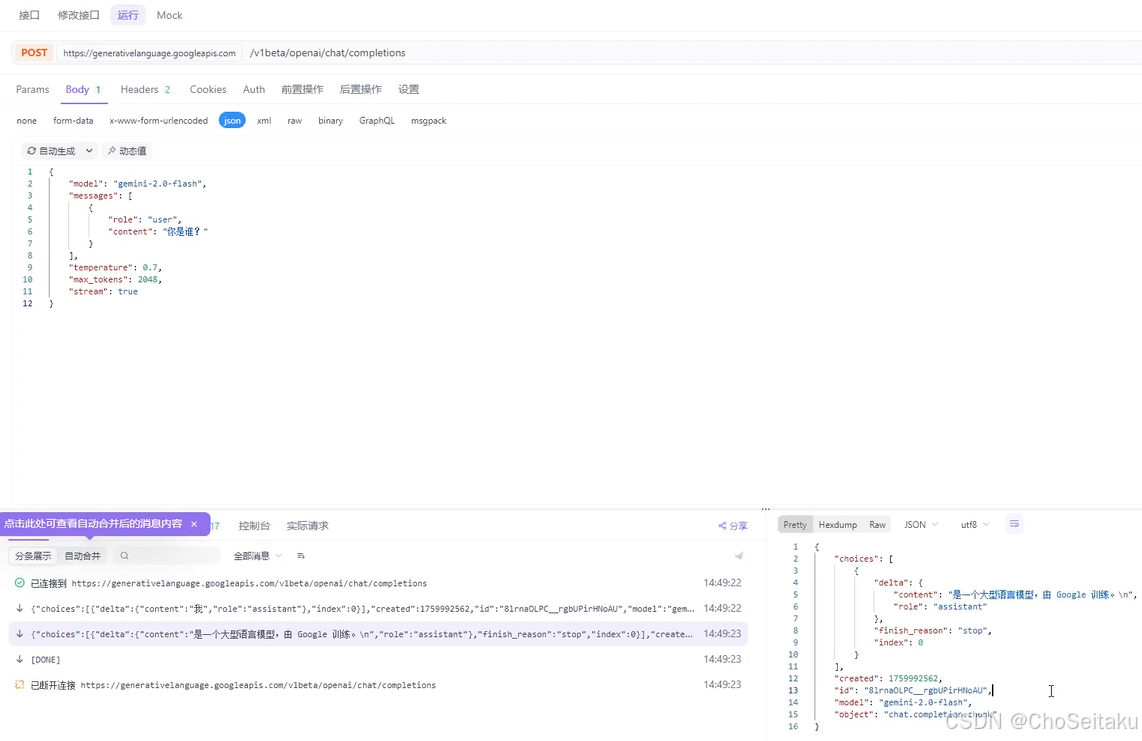Open the utf8 encoding dropdown
1142x741 pixels.
click(x=974, y=525)
